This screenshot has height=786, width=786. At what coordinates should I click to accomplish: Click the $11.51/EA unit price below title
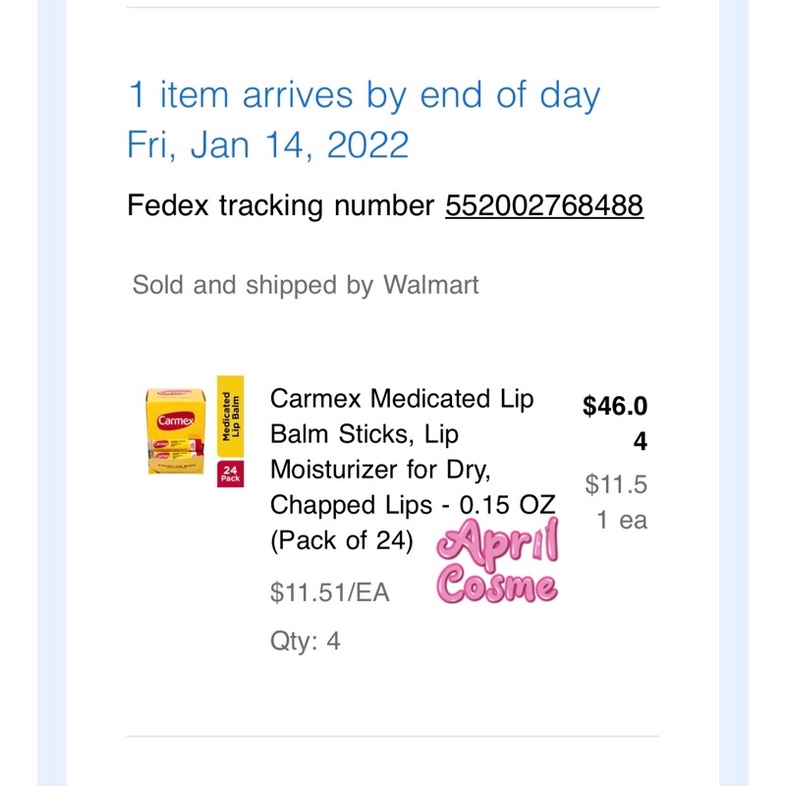pos(329,592)
